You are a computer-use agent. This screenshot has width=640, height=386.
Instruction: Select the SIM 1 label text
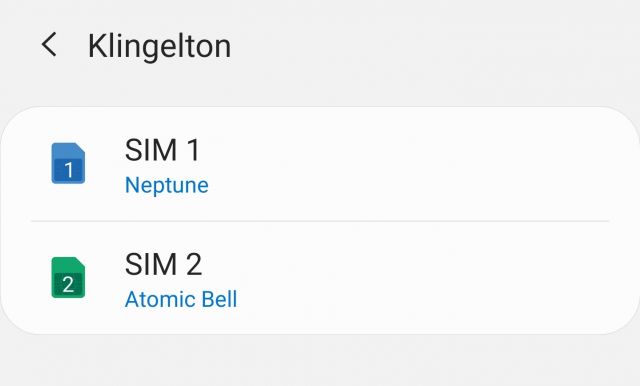(x=162, y=150)
